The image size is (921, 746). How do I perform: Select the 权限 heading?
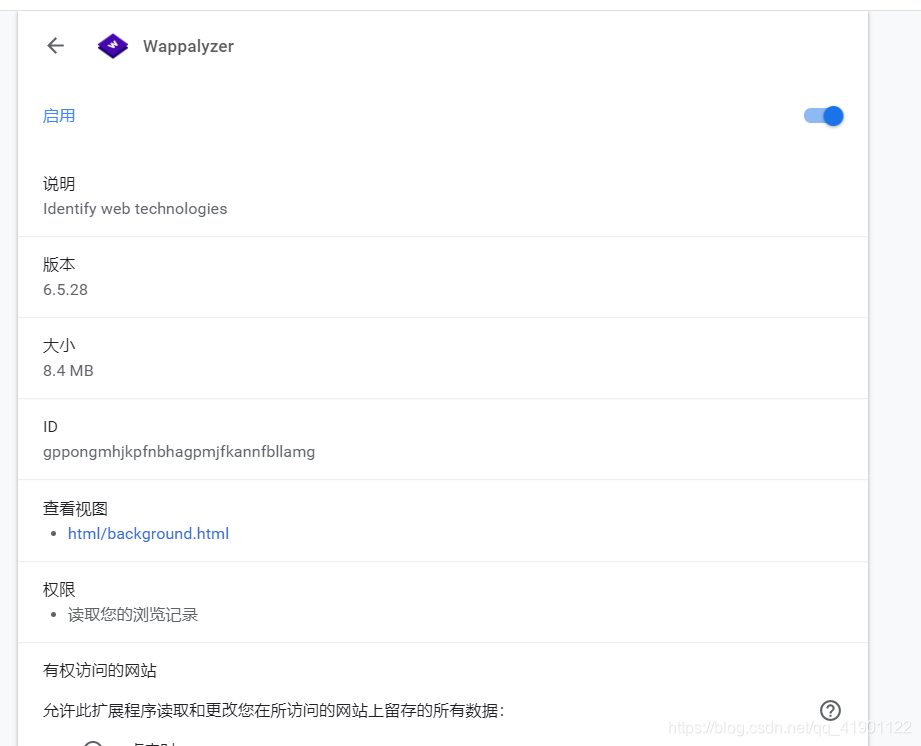click(59, 589)
